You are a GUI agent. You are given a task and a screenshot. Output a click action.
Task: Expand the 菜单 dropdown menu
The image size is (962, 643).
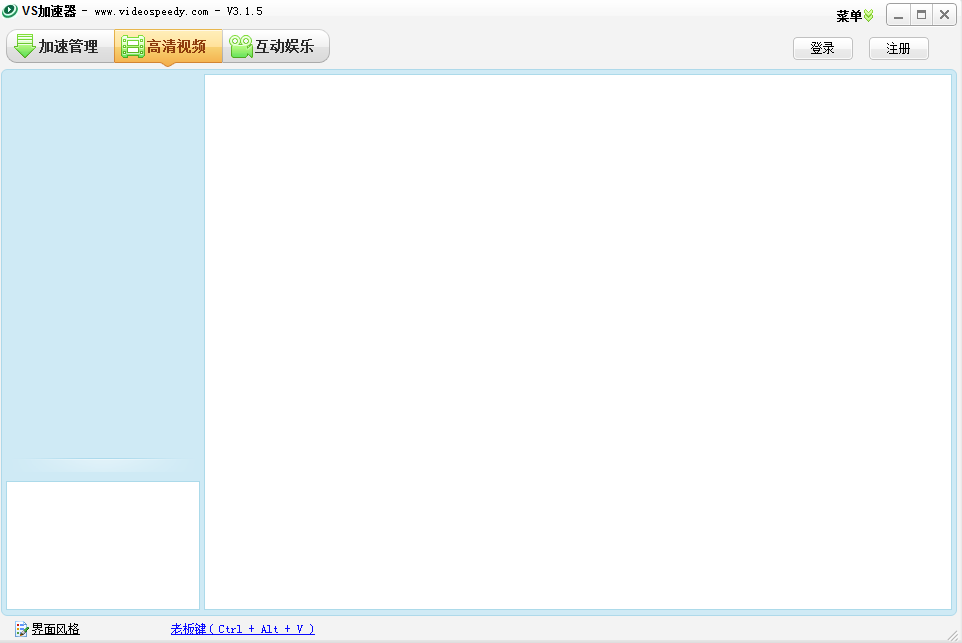(855, 16)
